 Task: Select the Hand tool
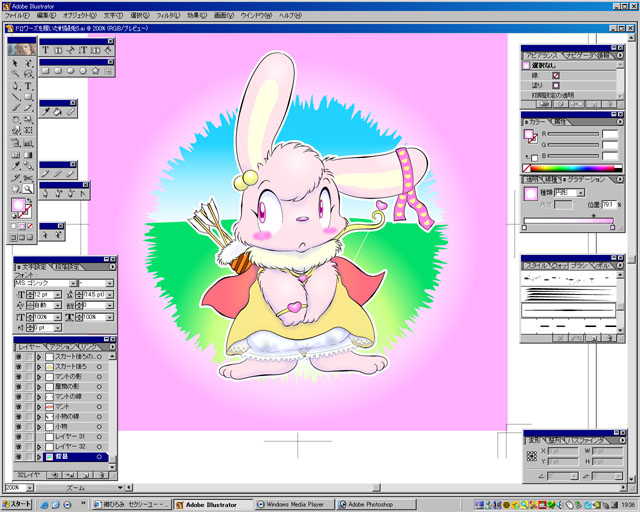16,189
